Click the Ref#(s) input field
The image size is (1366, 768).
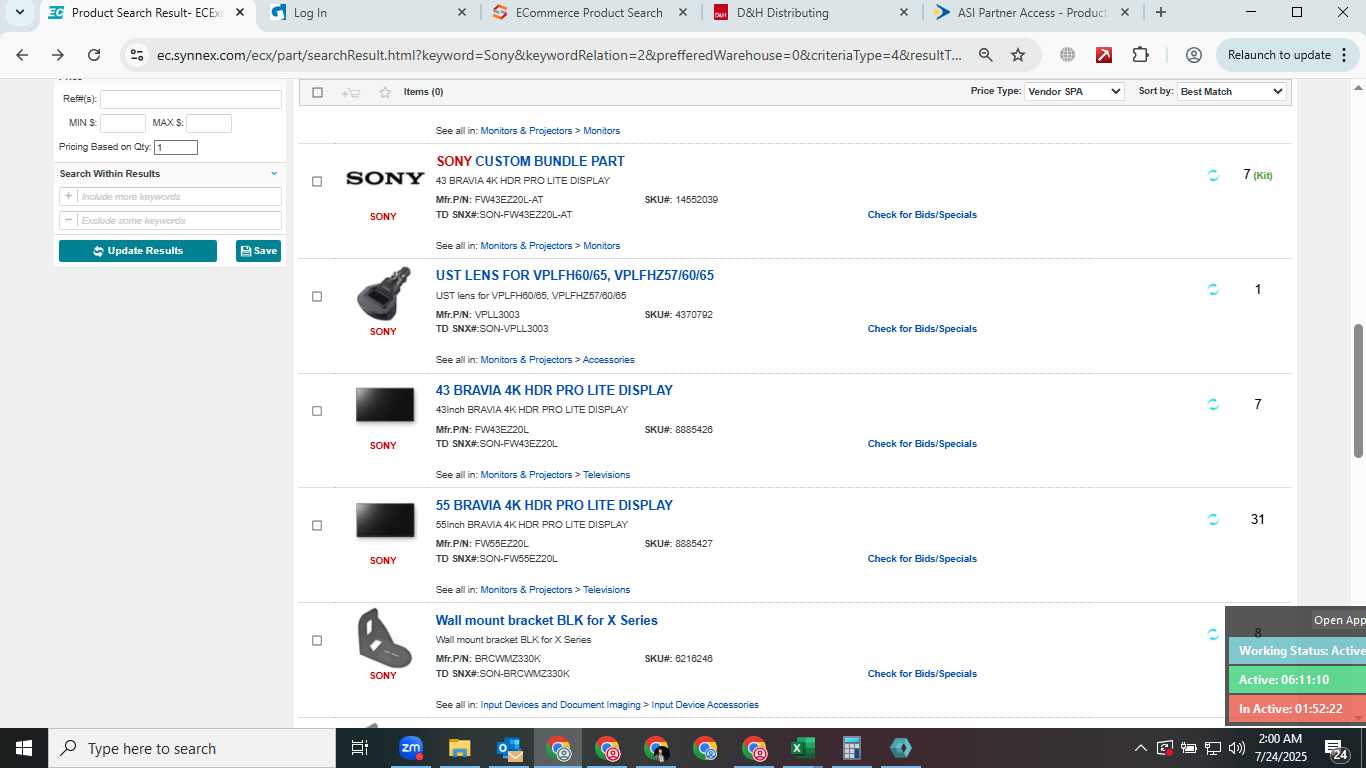coord(191,99)
